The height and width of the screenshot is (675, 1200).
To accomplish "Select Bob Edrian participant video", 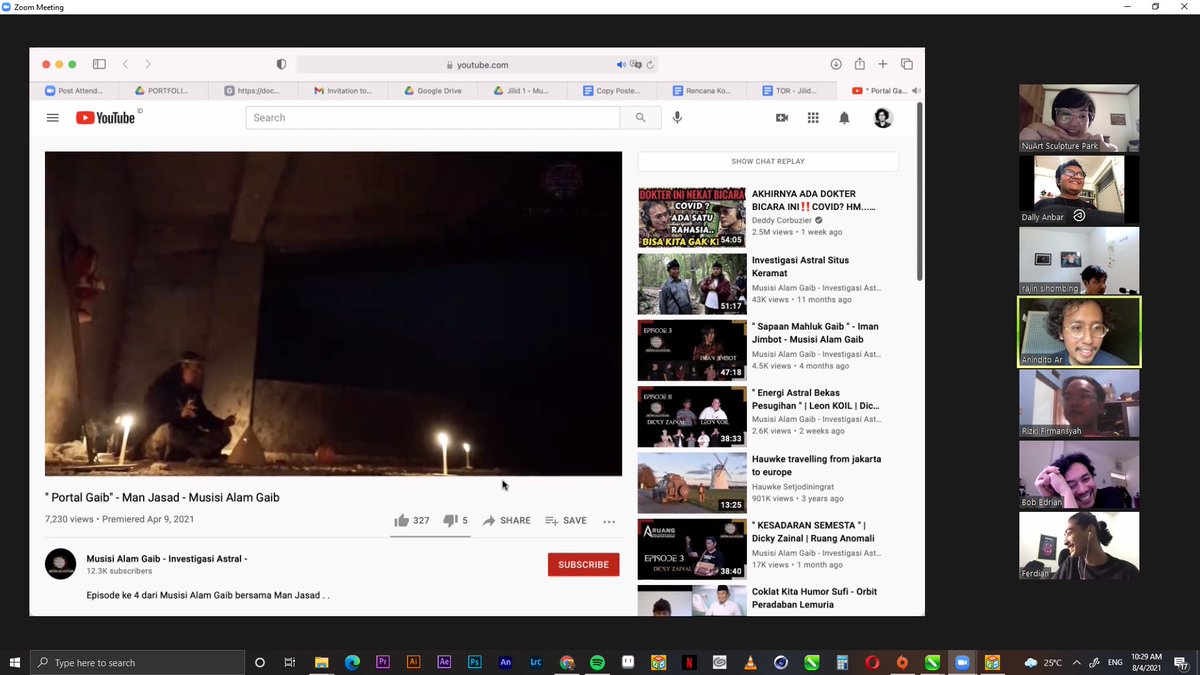I will [1079, 474].
